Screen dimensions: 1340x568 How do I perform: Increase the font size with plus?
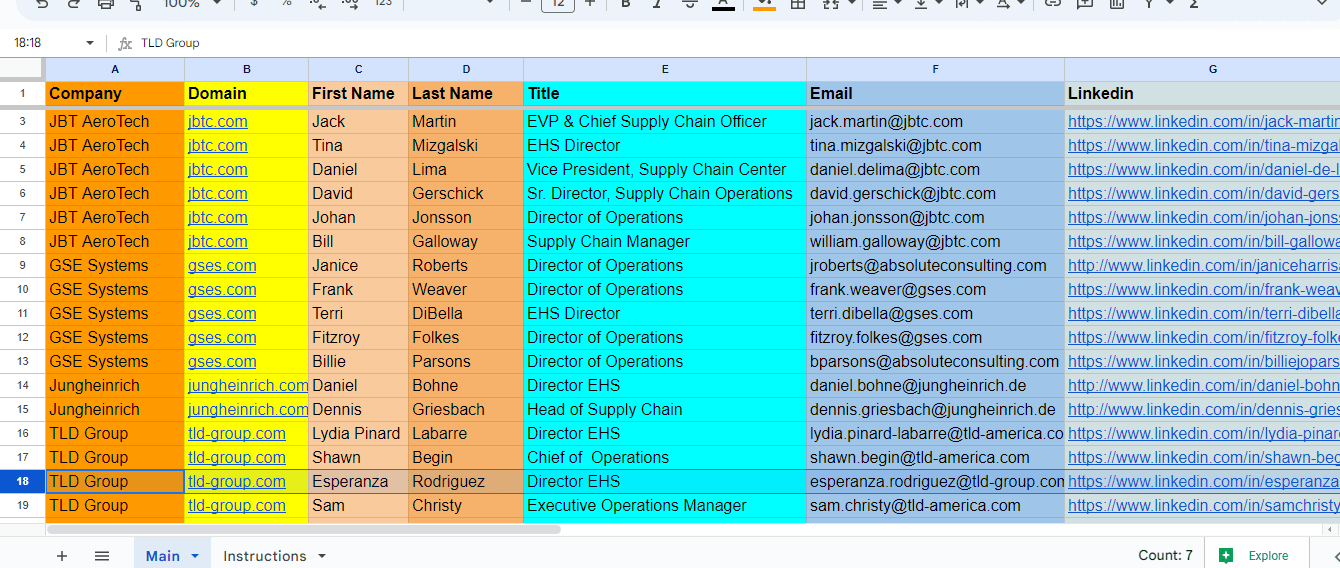click(x=590, y=4)
